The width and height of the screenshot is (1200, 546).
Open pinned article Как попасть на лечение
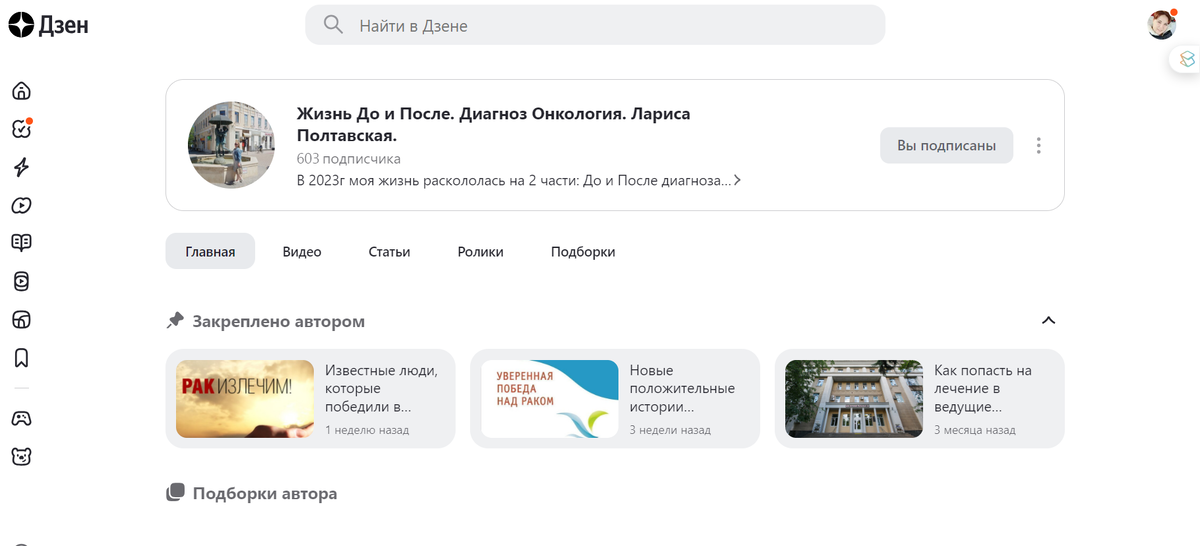(920, 398)
